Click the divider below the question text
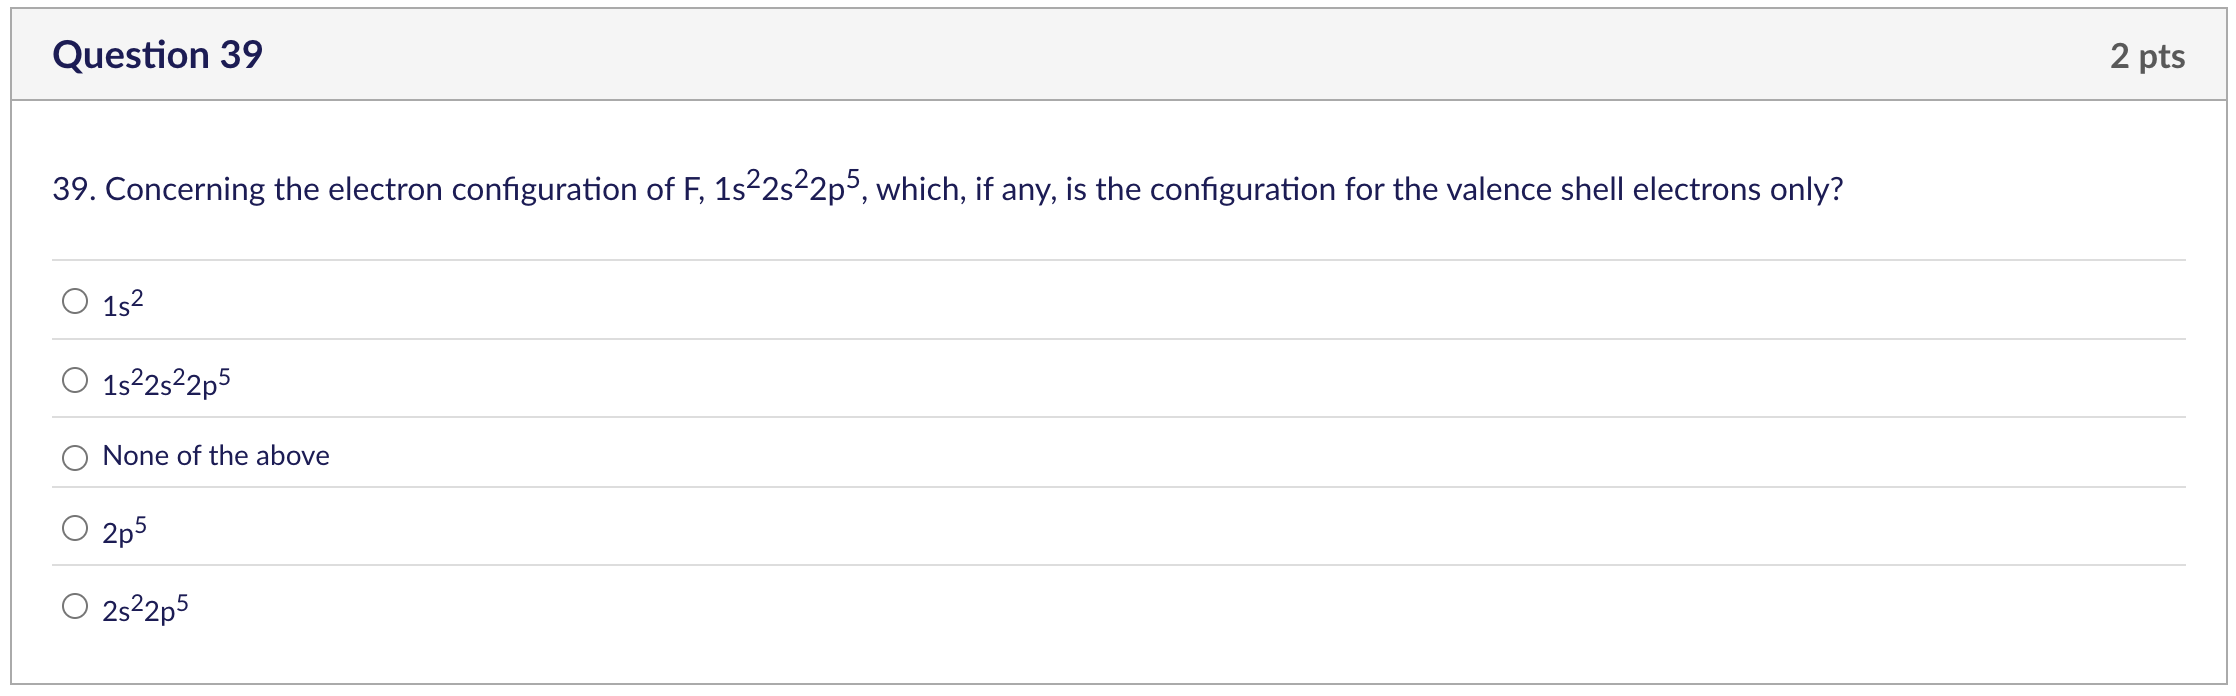The height and width of the screenshot is (696, 2236). pos(1100,260)
